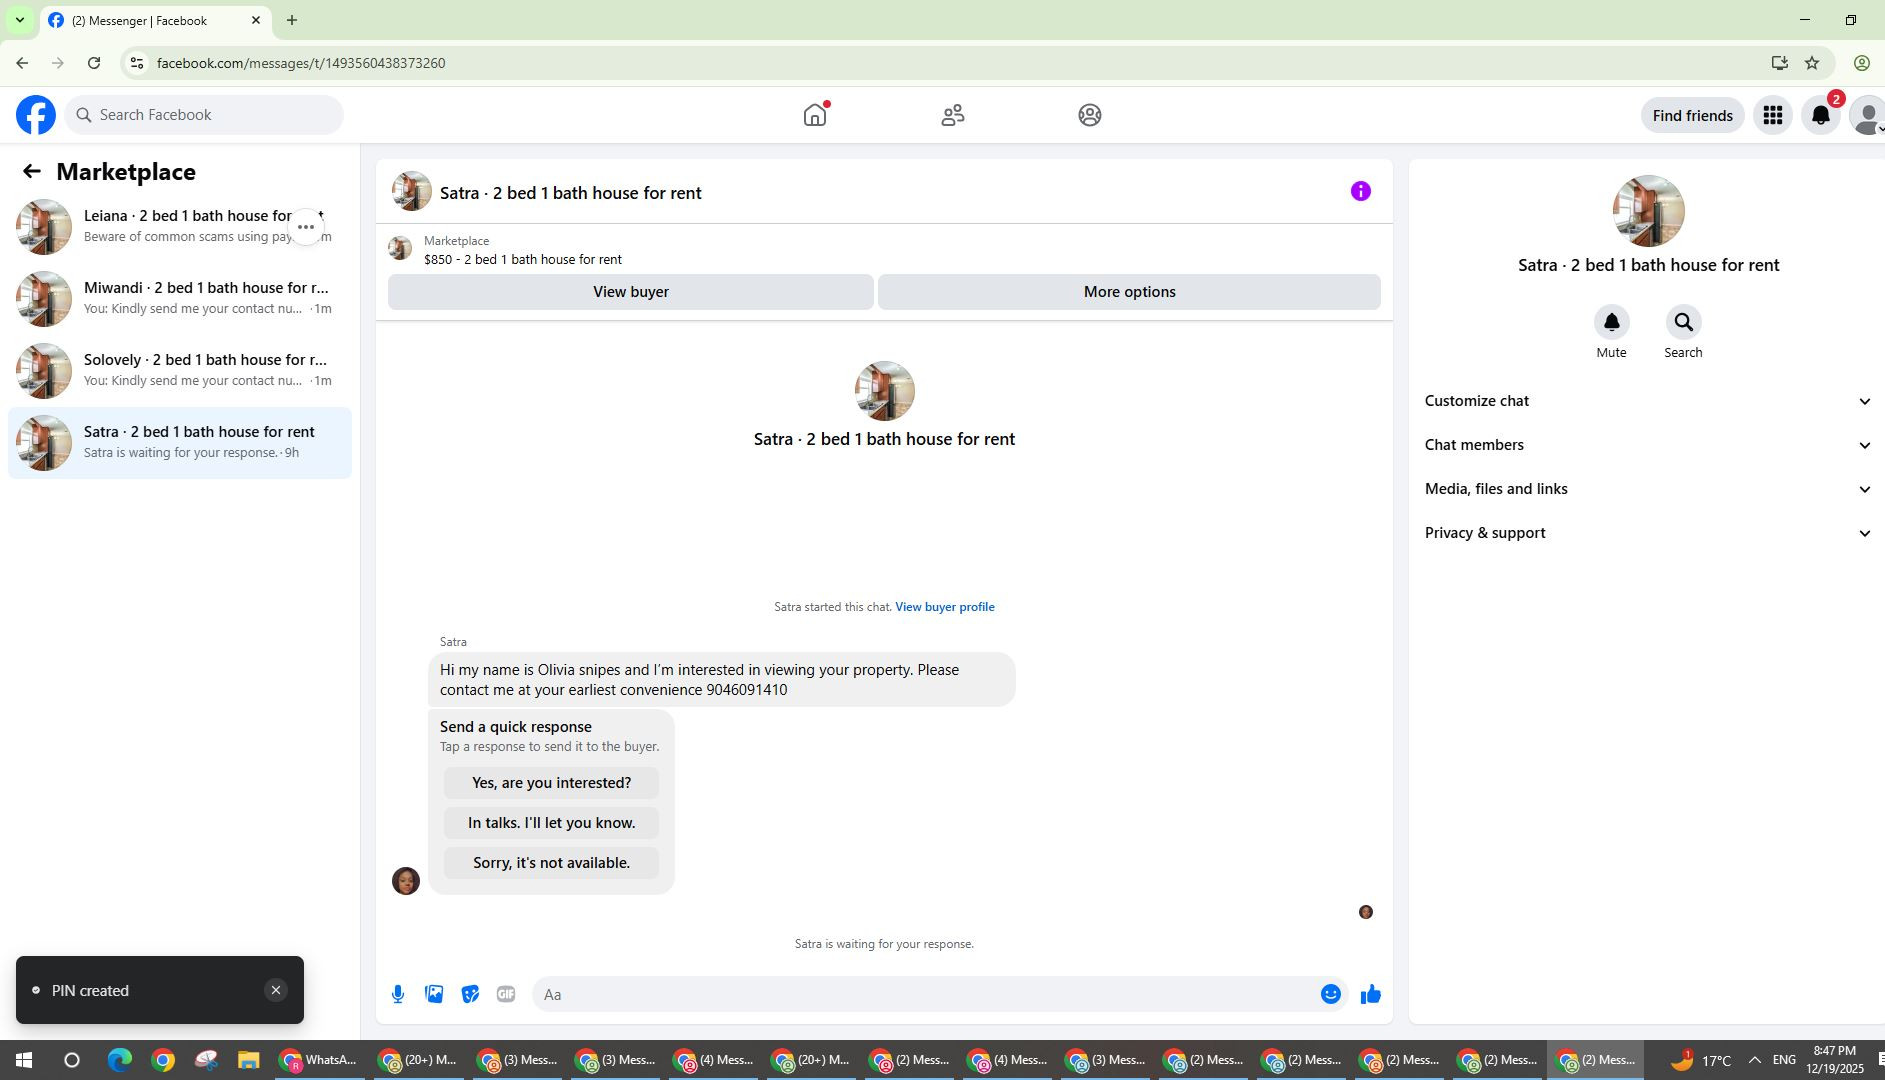This screenshot has height=1080, width=1885.
Task: Click the listing thumbnail in right info panel
Action: [x=1648, y=211]
